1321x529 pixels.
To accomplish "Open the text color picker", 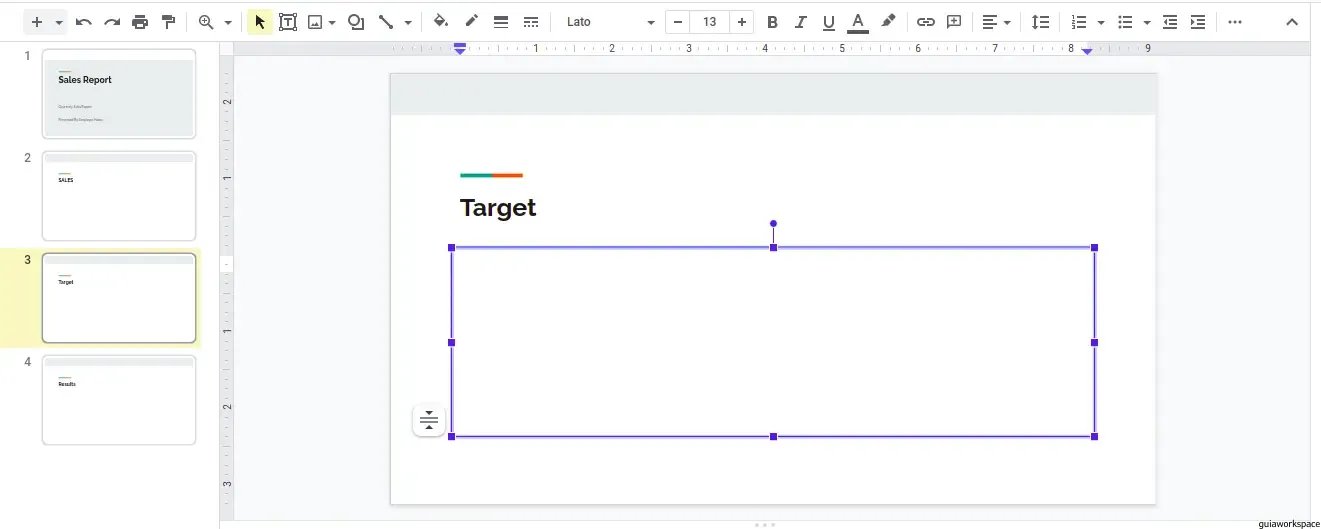I will coord(857,22).
